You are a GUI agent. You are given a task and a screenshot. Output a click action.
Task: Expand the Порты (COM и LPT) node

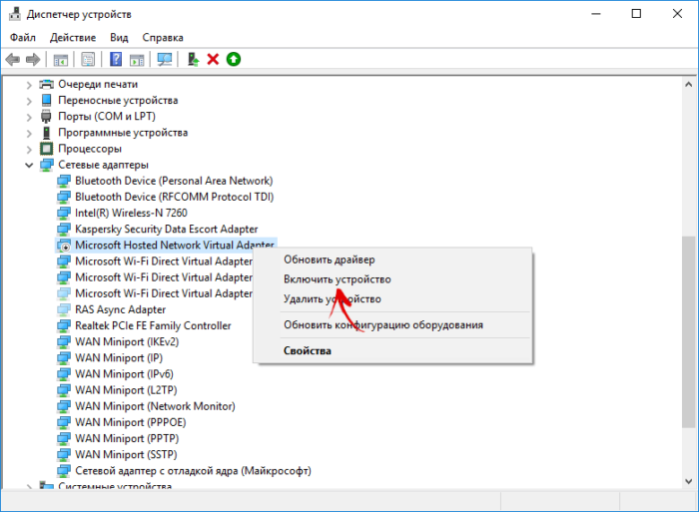[29, 117]
